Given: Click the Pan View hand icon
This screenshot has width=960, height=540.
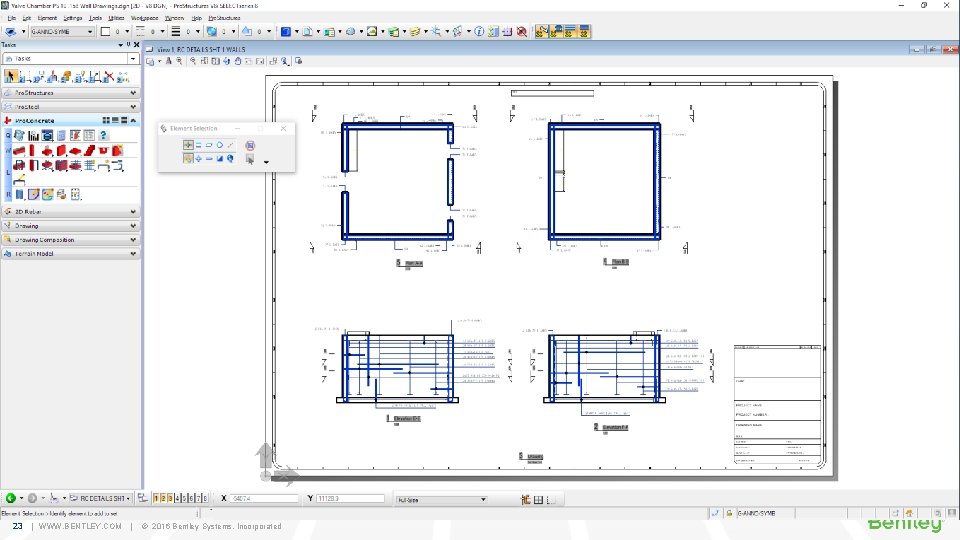Looking at the screenshot, I should [238, 61].
